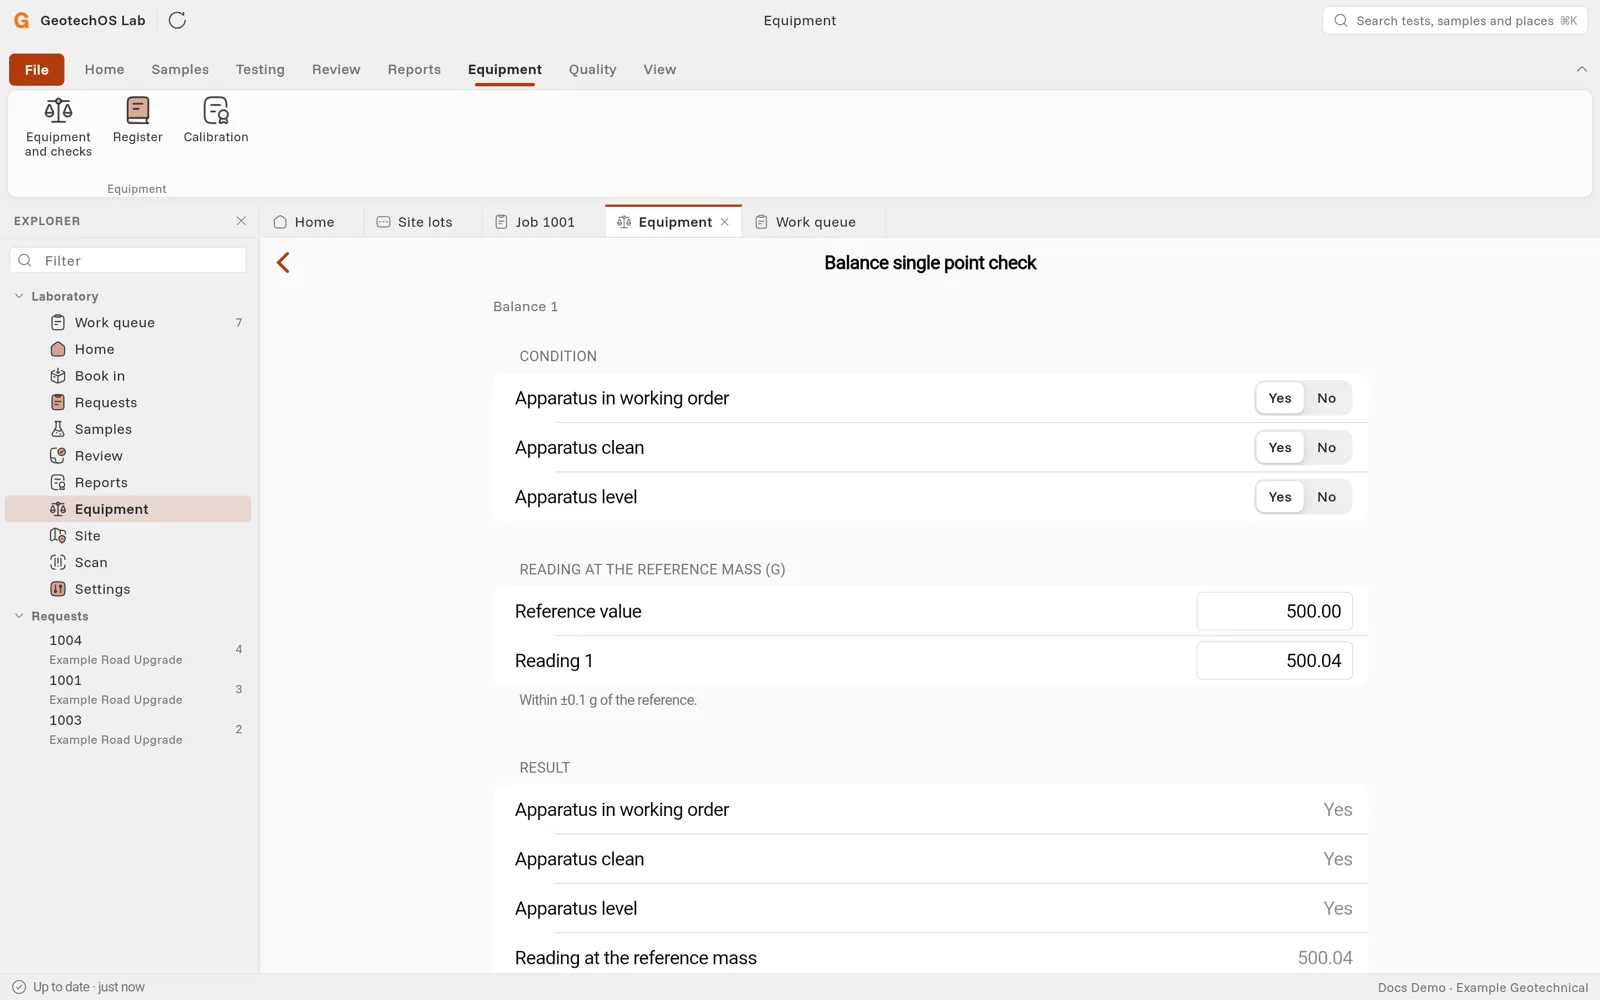The image size is (1600, 1000).
Task: Open Review in Explorer sidebar
Action: (x=128, y=456)
